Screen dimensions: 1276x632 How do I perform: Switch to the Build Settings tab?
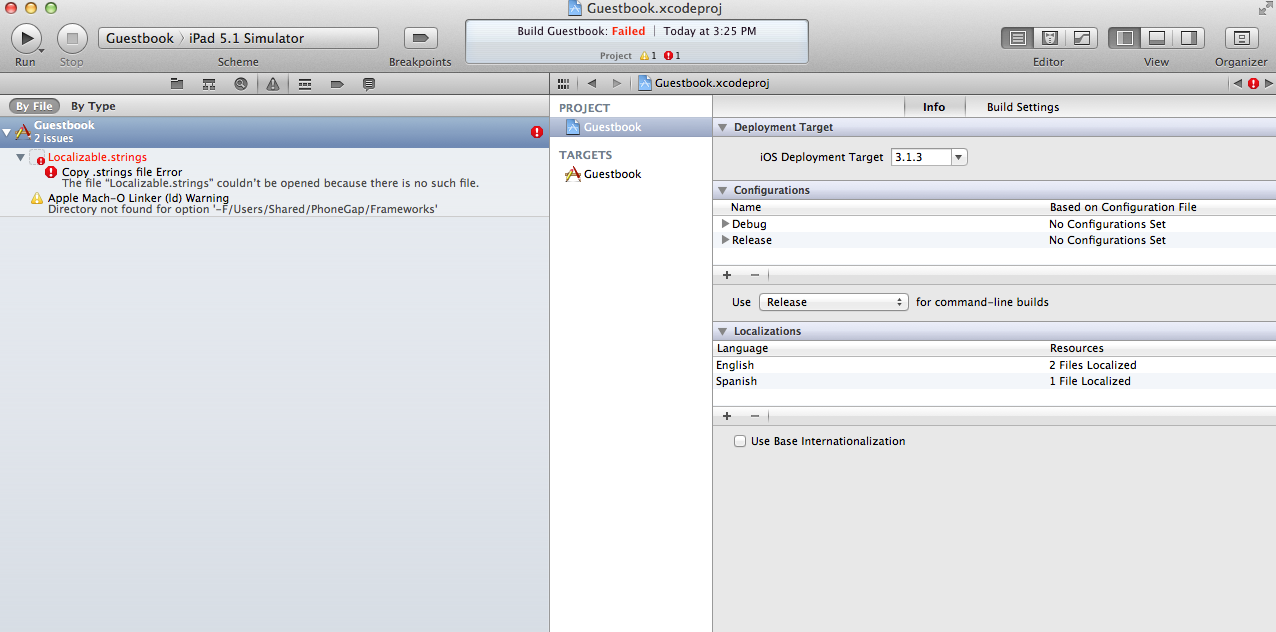pos(1022,107)
